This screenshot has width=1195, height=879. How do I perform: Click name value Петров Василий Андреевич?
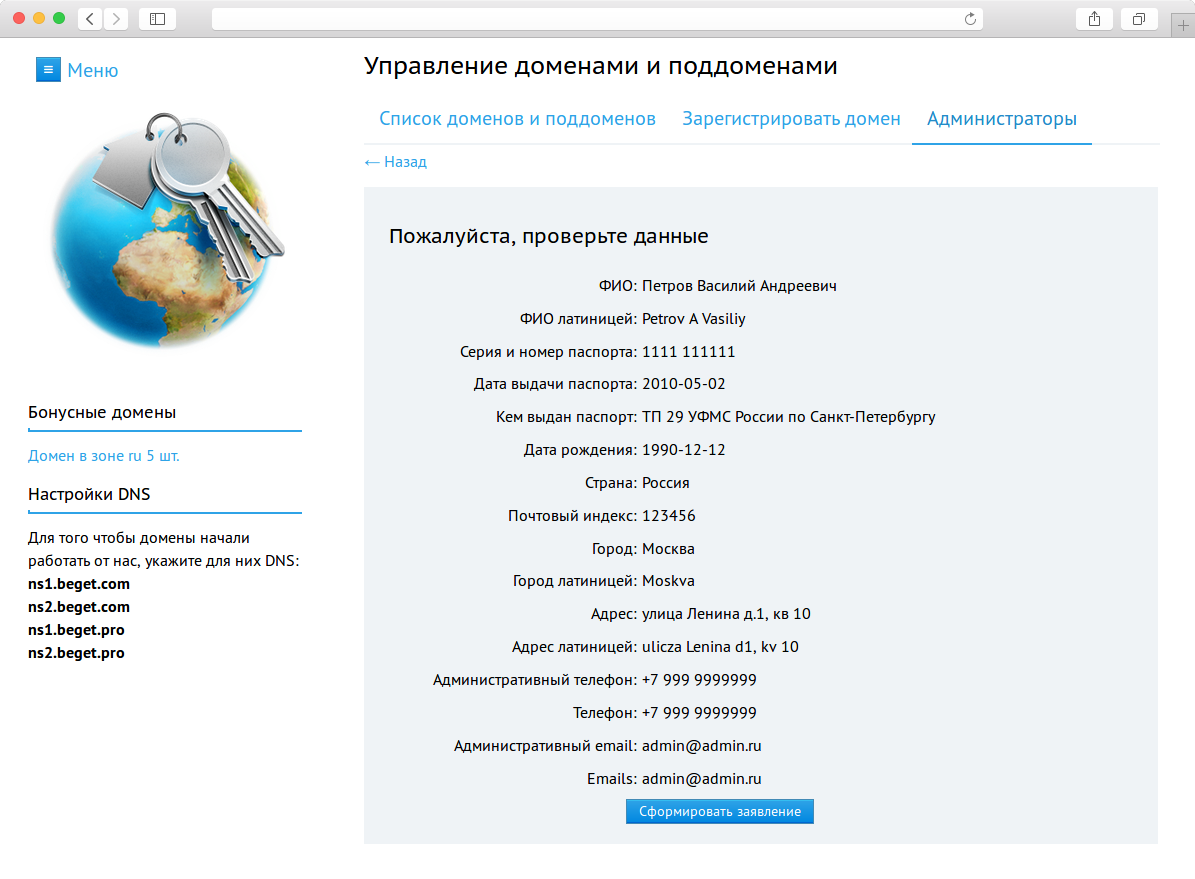[x=739, y=286]
